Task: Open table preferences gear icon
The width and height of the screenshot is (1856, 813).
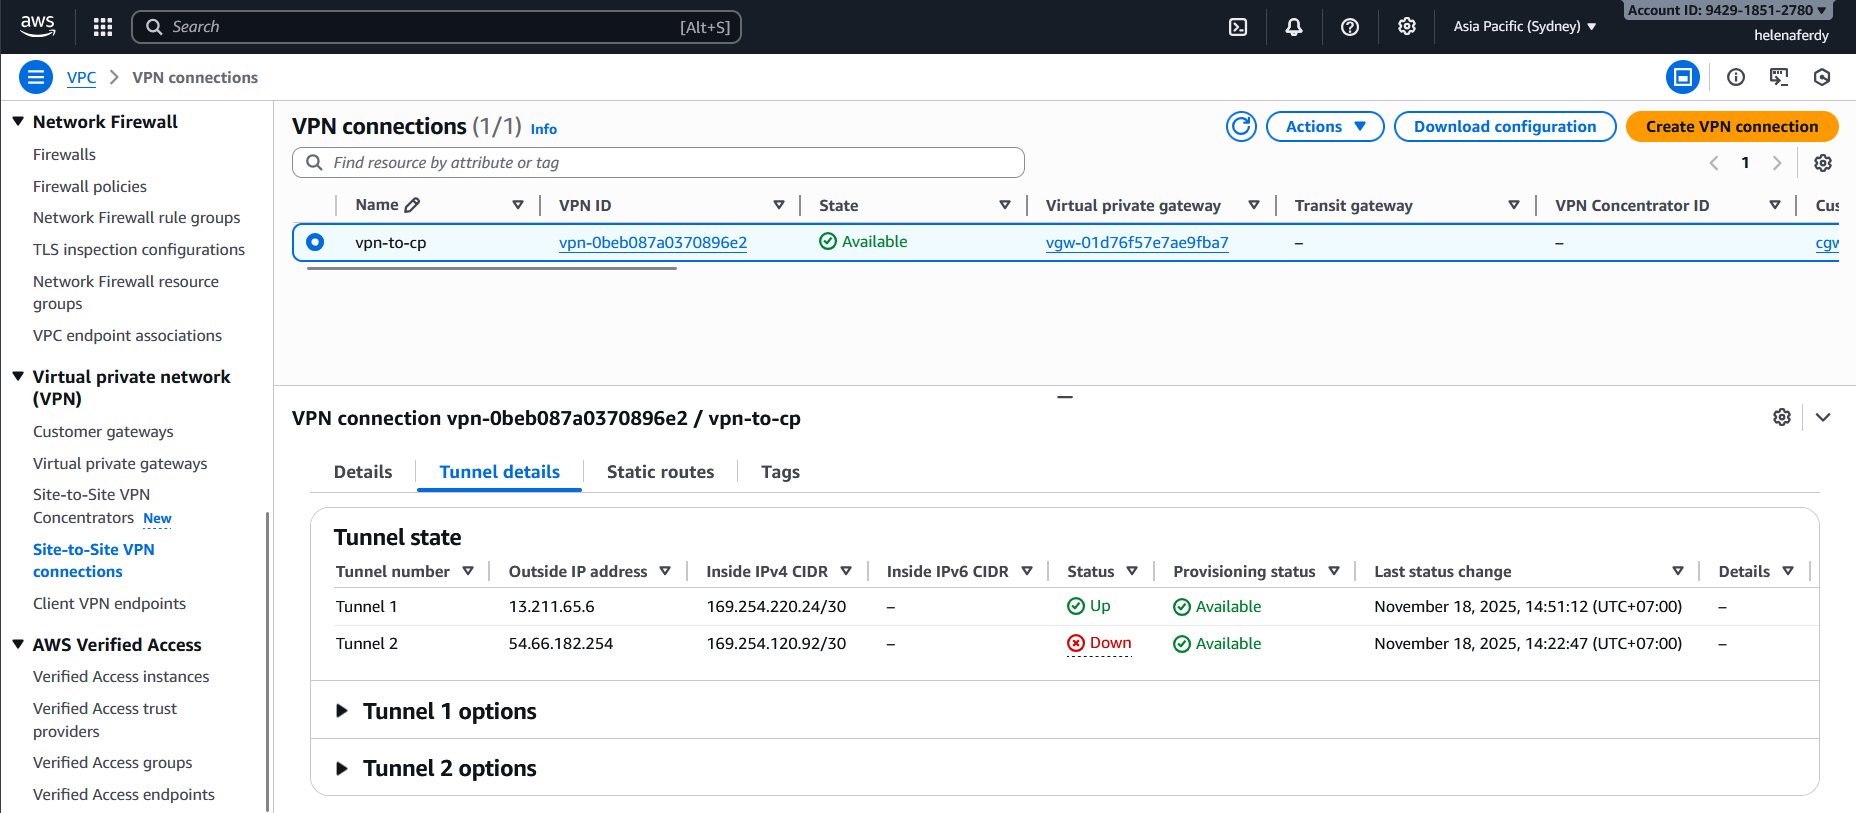Action: pos(1823,163)
